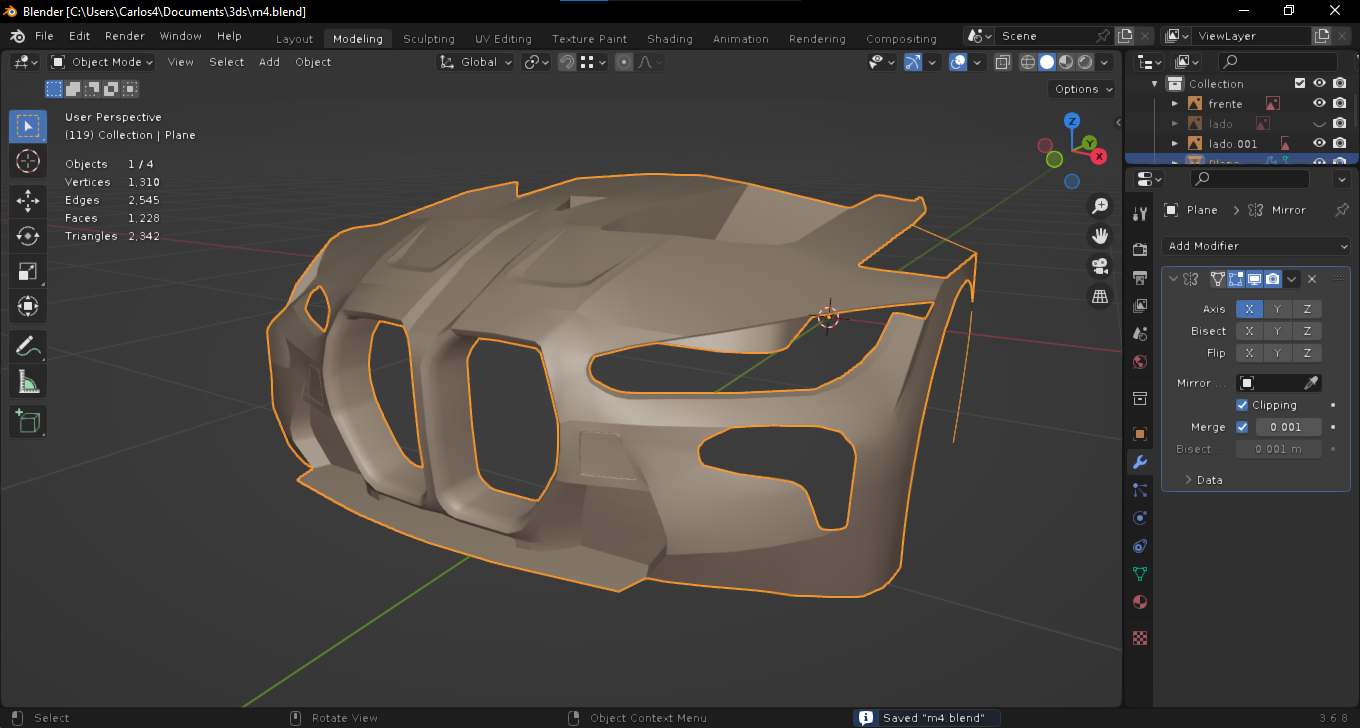This screenshot has height=728, width=1360.
Task: Hide the frente object in outliner
Action: [x=1319, y=103]
